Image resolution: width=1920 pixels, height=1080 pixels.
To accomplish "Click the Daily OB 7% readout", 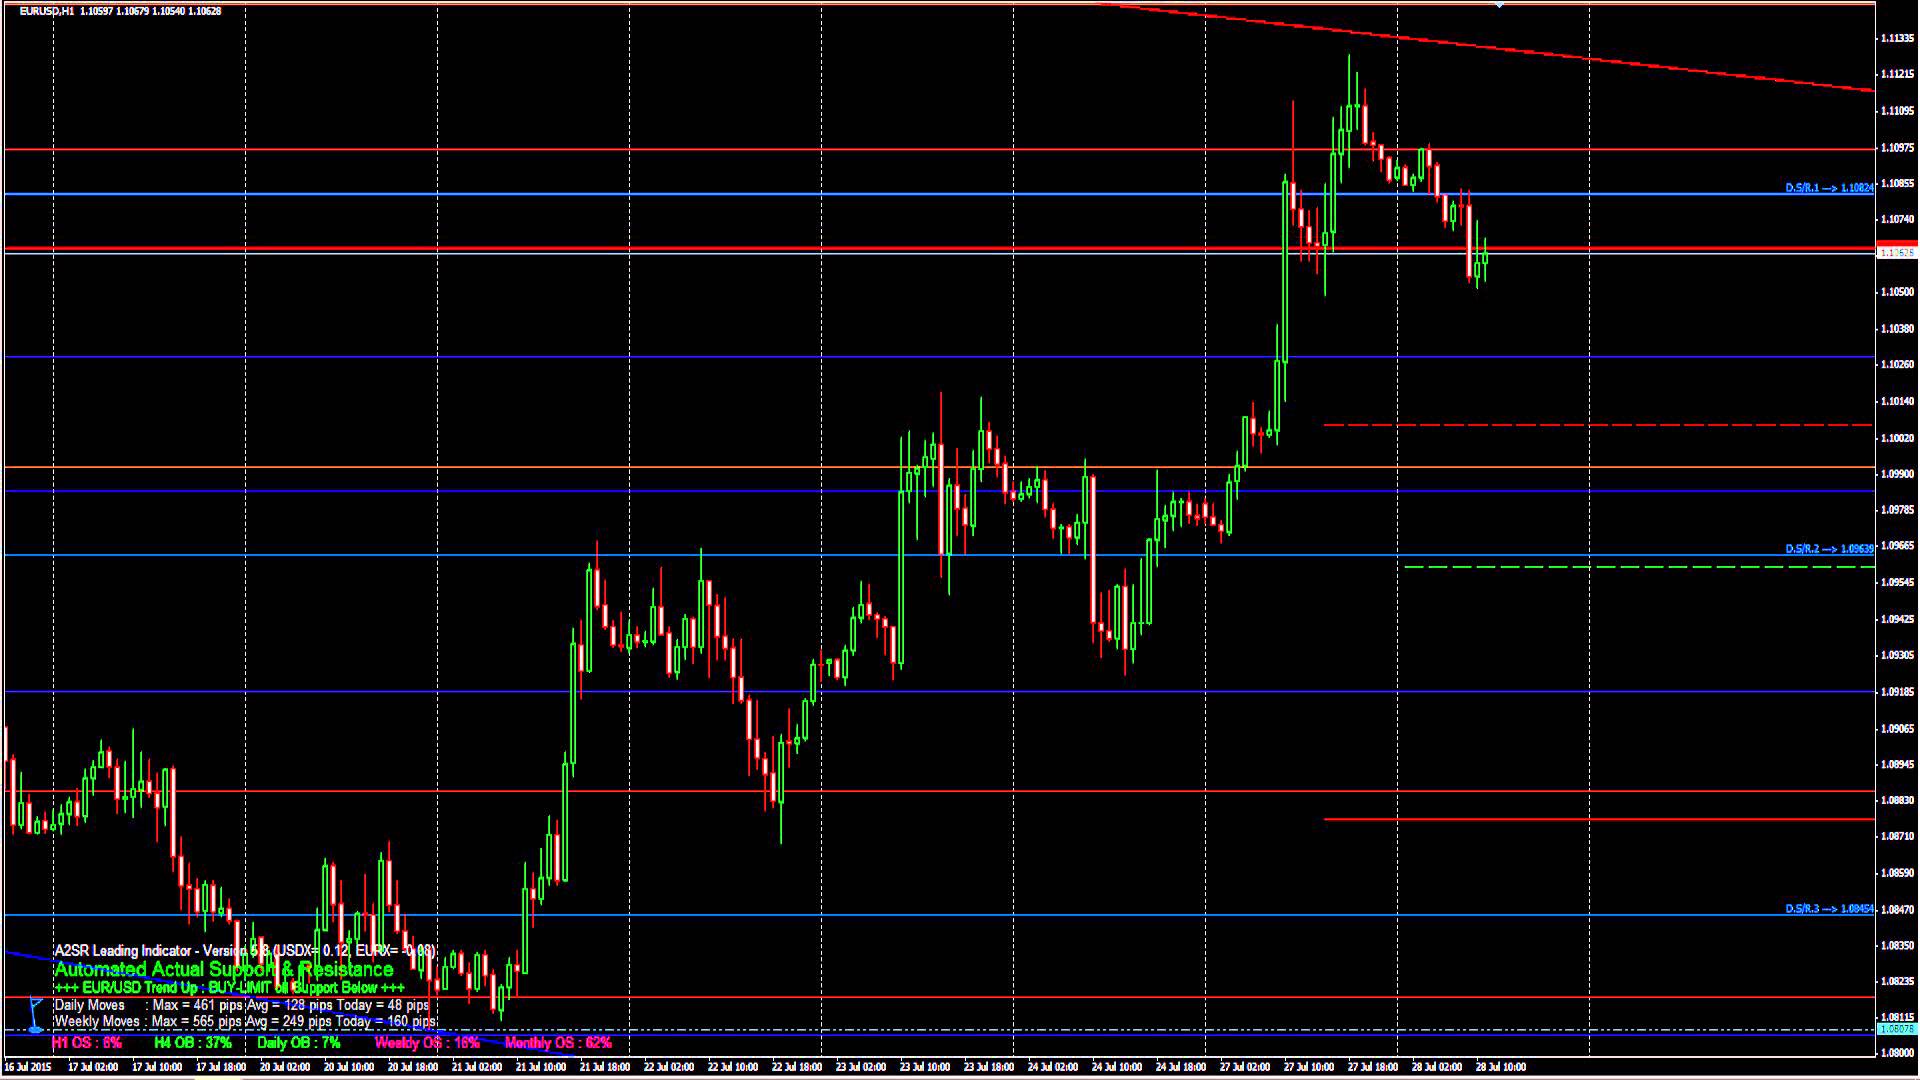I will [298, 1042].
